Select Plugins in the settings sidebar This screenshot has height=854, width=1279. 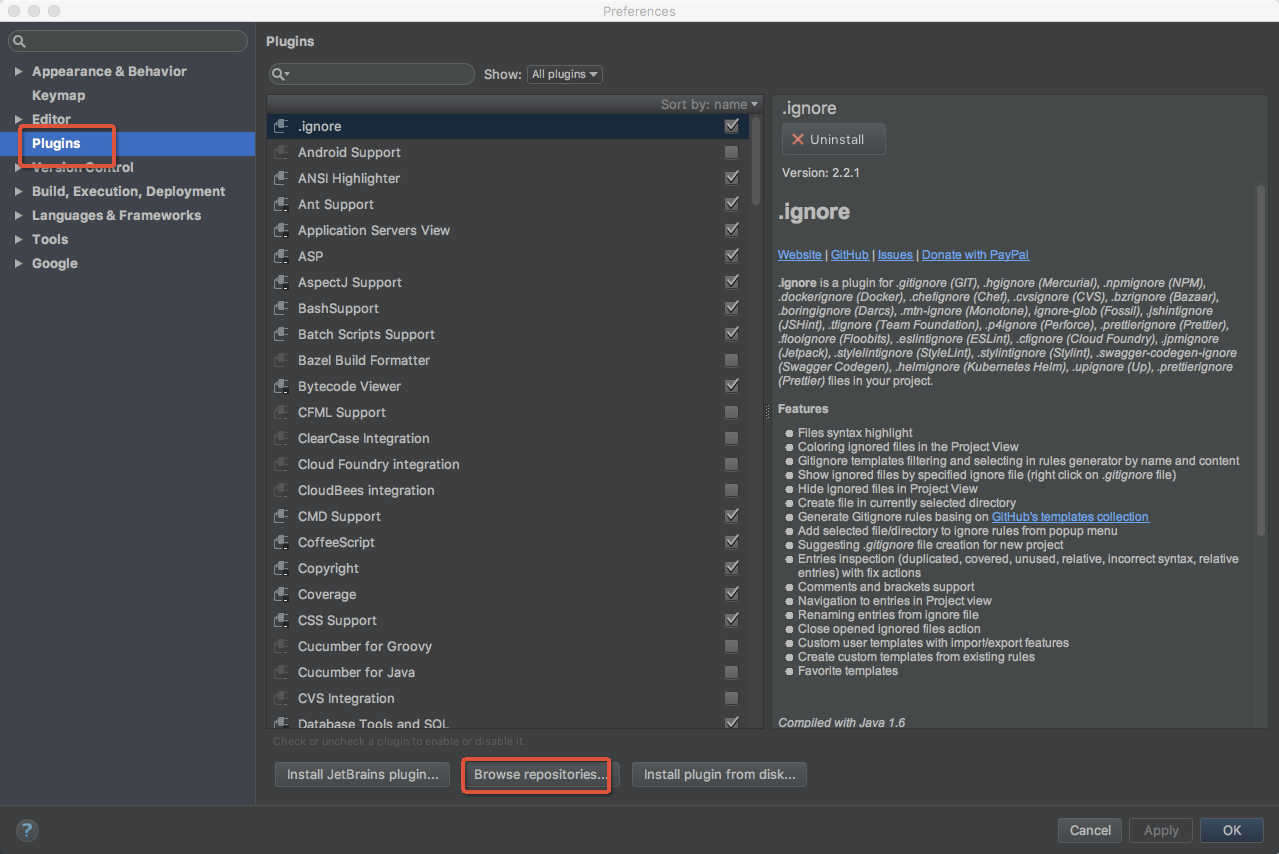(x=56, y=143)
